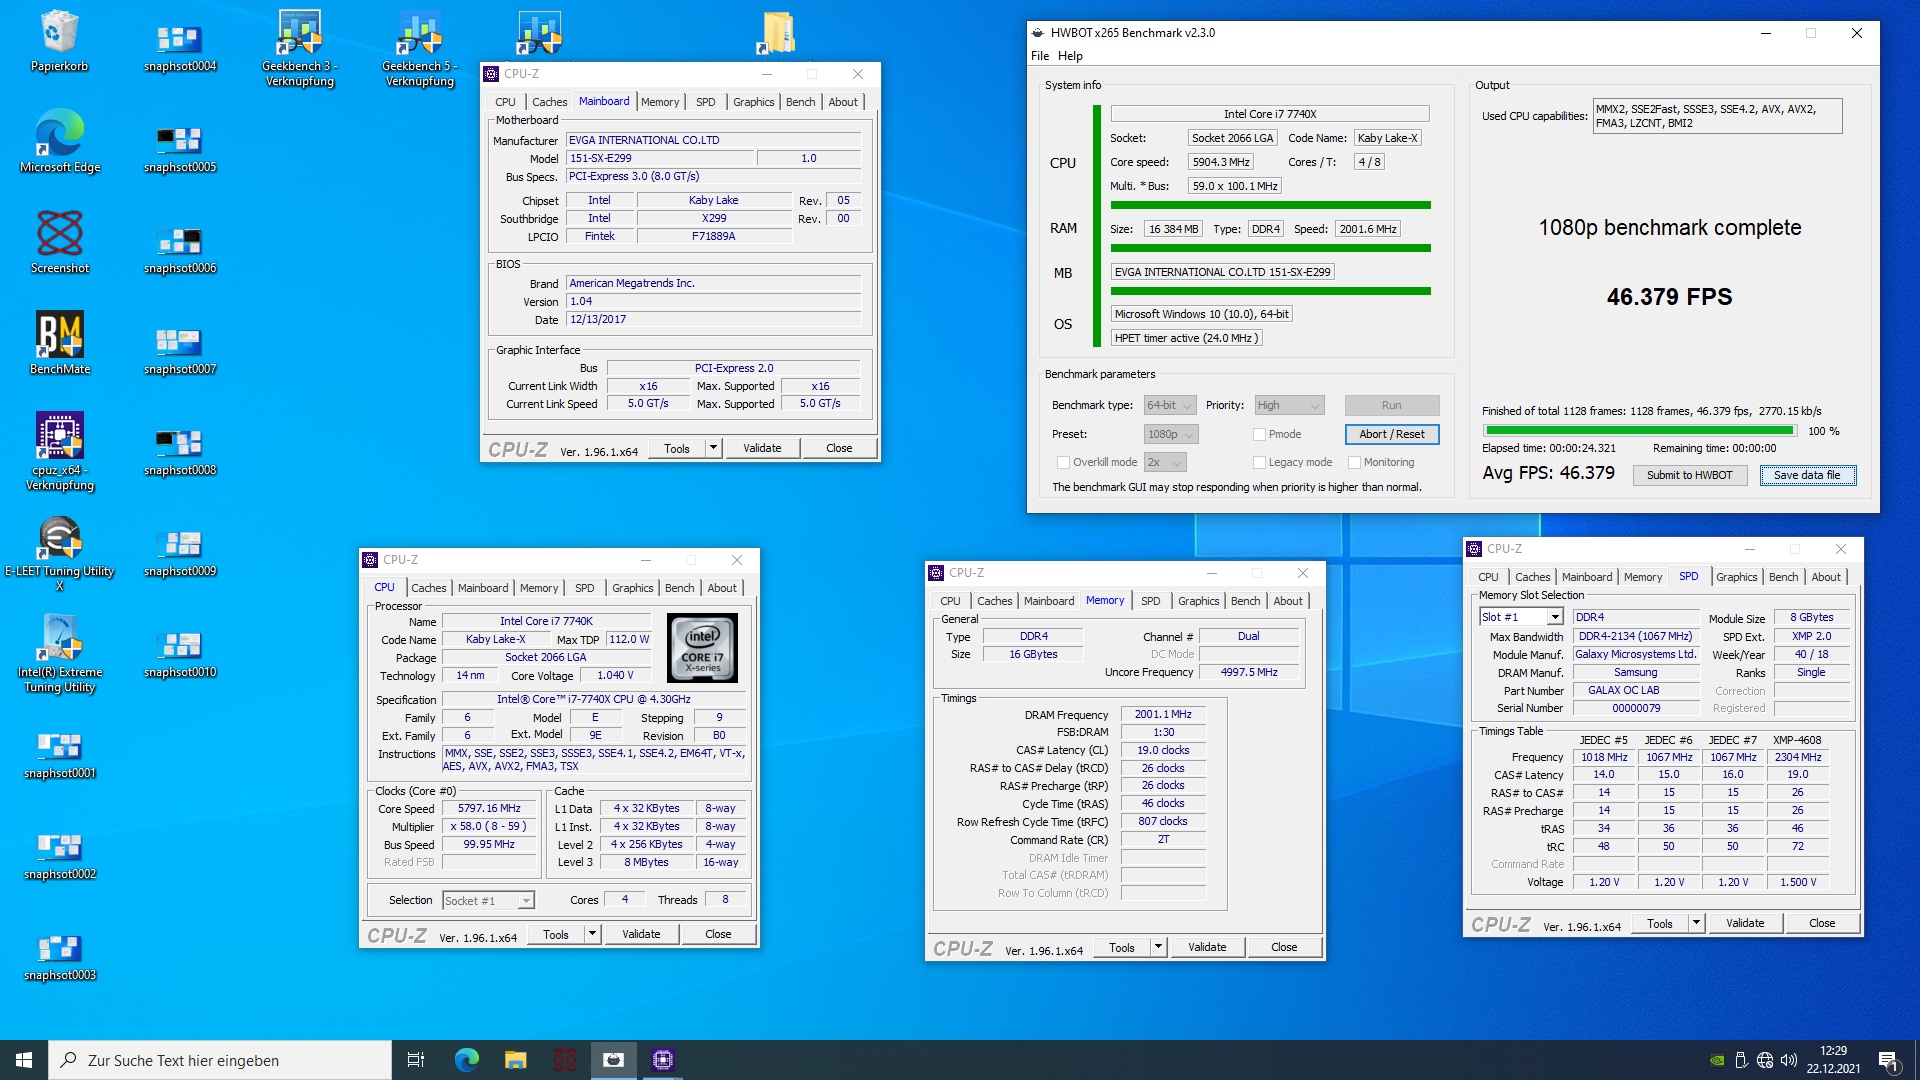The image size is (1920, 1080).
Task: Open the Screenshot desktop shortcut
Action: coord(60,243)
